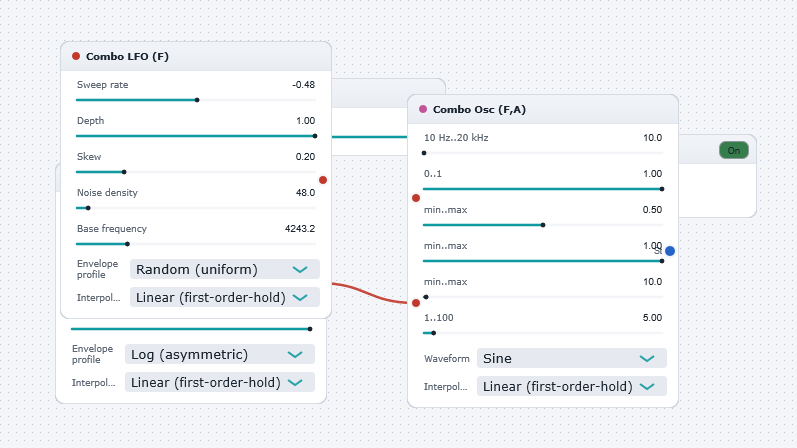797x448 pixels.
Task: Click the Noise density label
Action: point(107,193)
